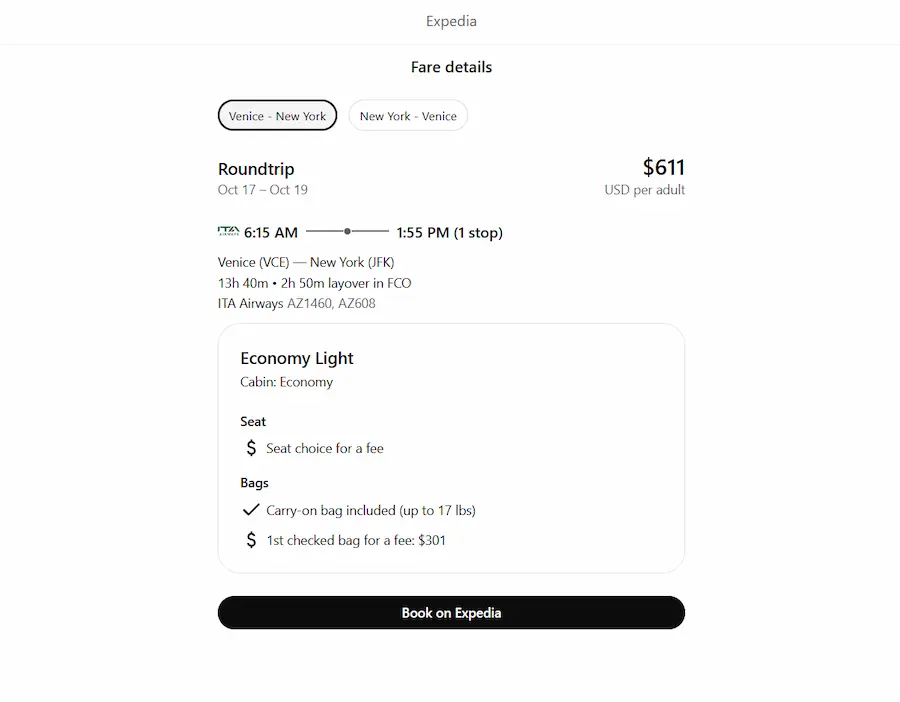Click the dollar icon beside 1st checked bag
900x702 pixels.
pos(251,540)
